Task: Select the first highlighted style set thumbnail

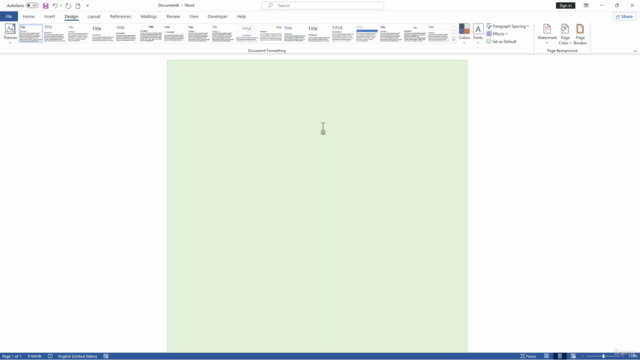Action: (x=31, y=33)
